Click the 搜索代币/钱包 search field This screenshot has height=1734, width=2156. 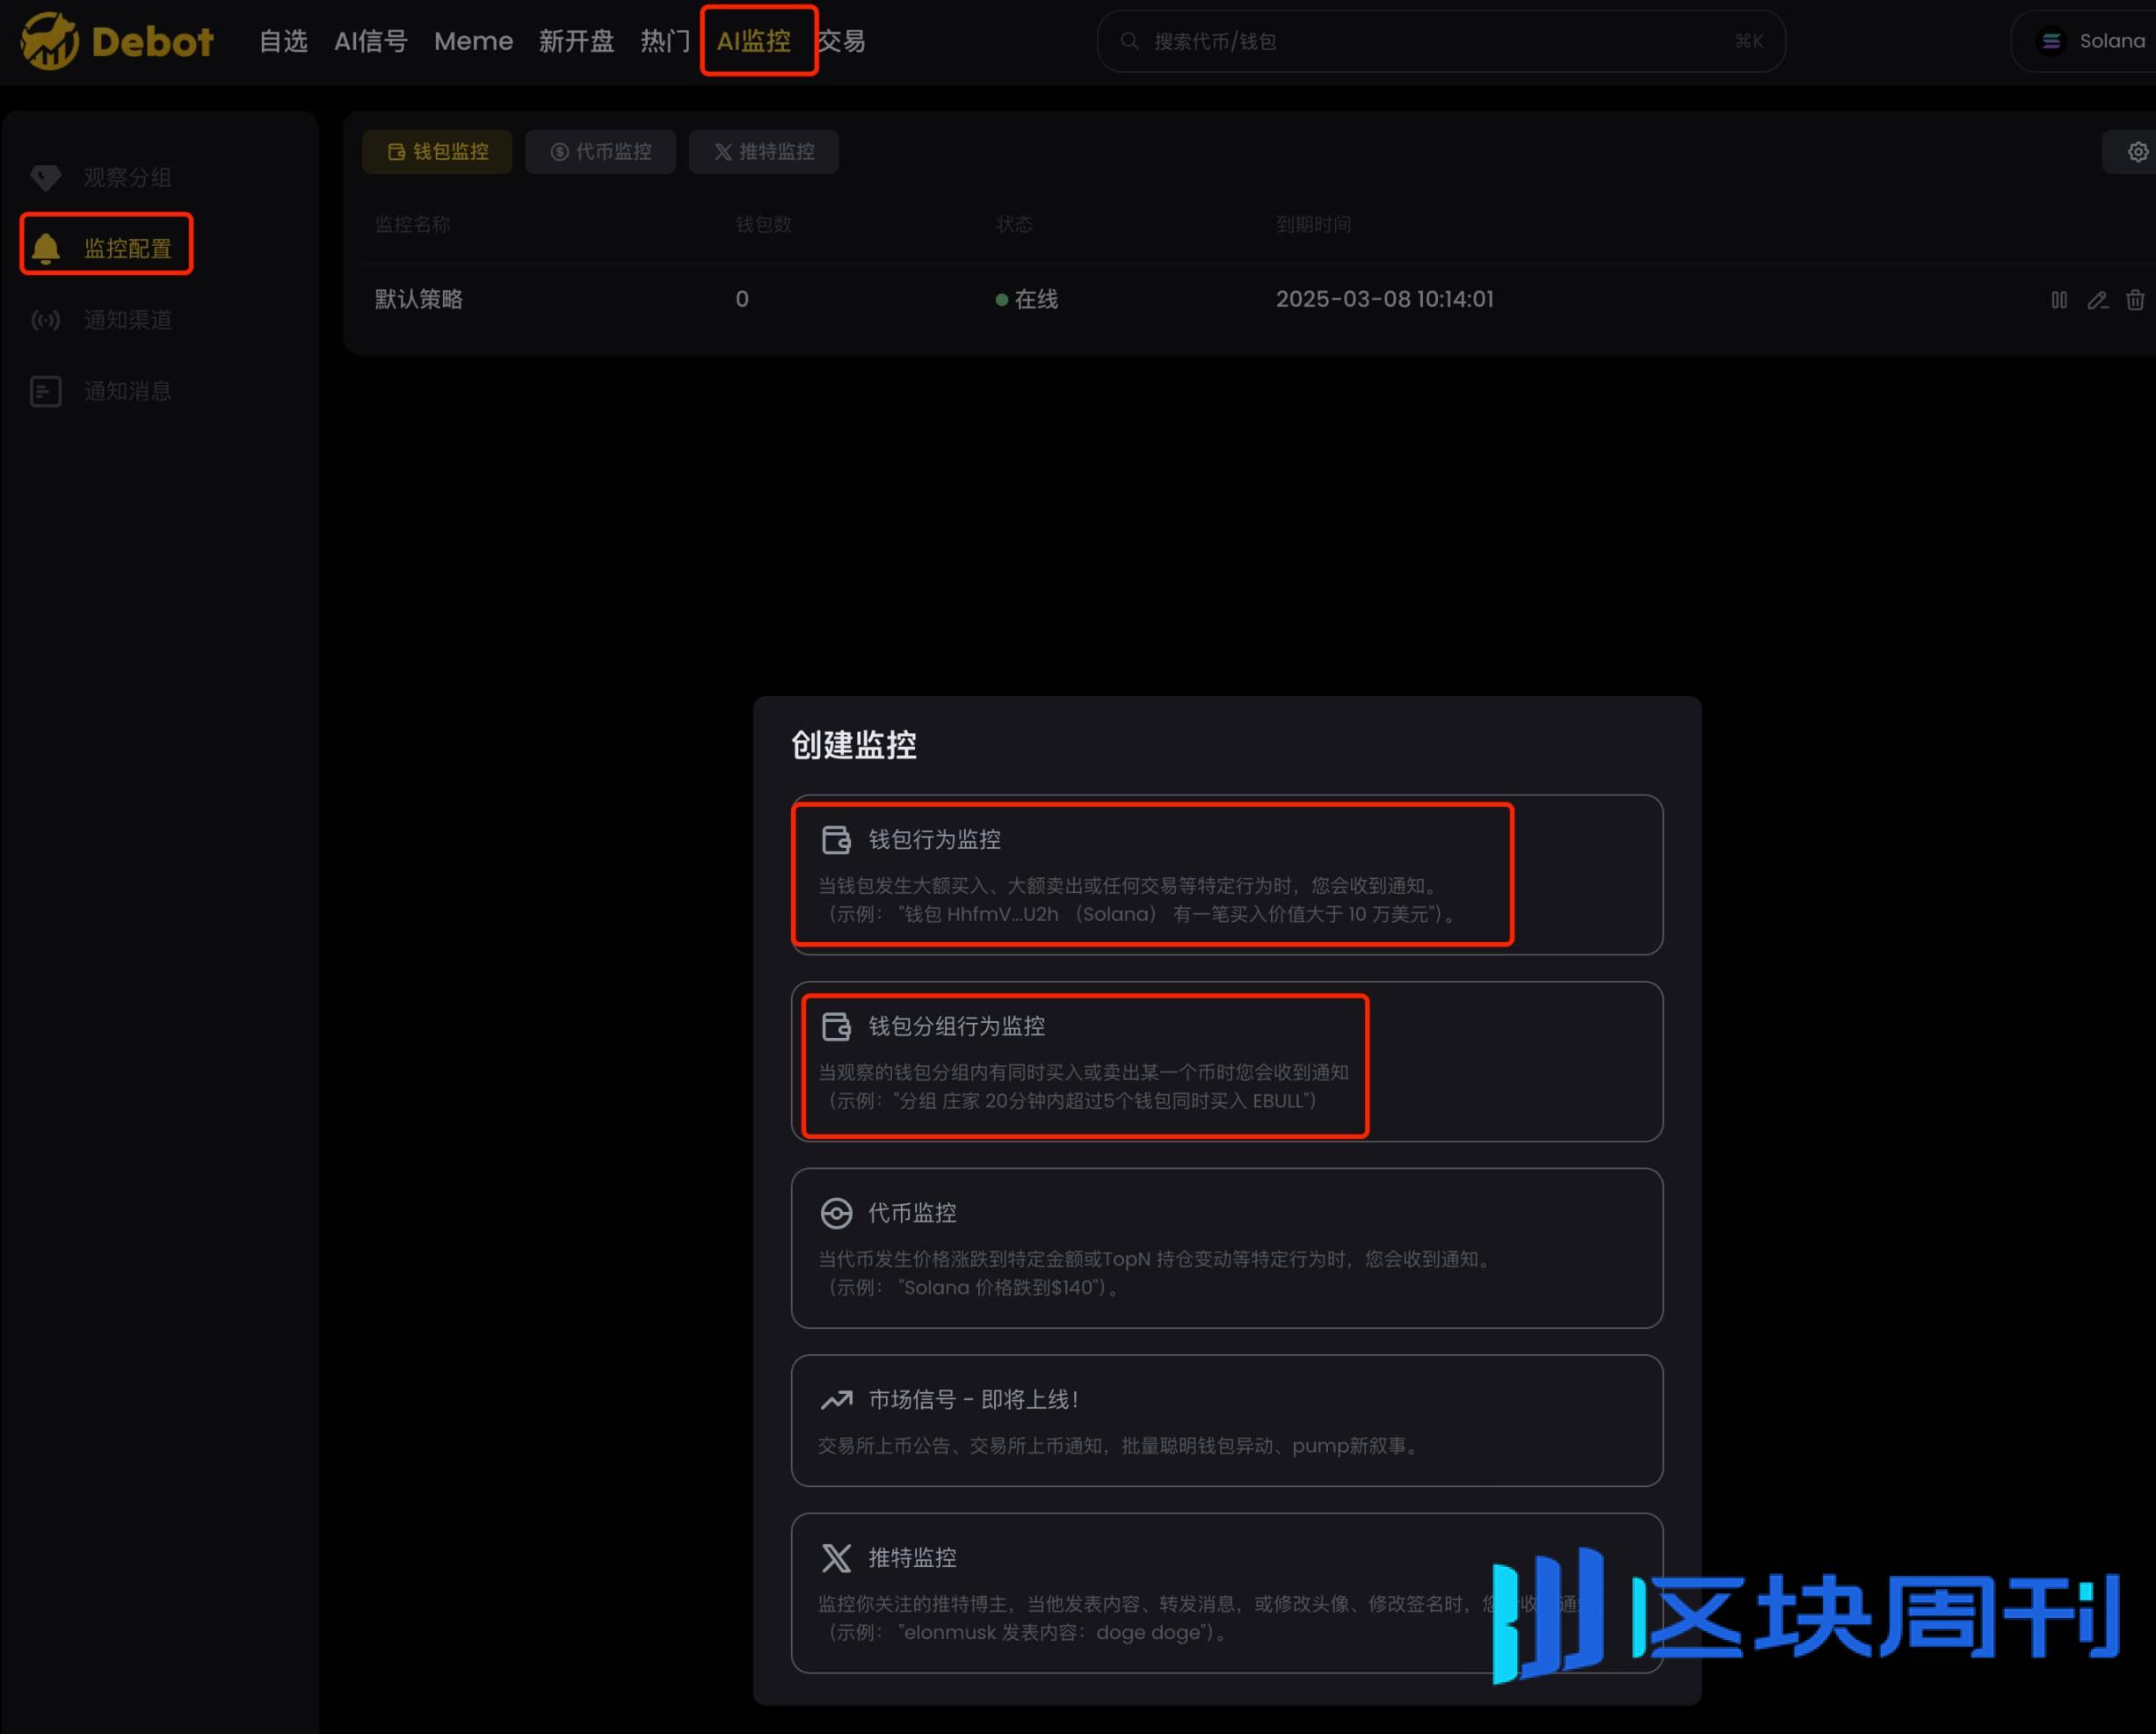[1440, 41]
